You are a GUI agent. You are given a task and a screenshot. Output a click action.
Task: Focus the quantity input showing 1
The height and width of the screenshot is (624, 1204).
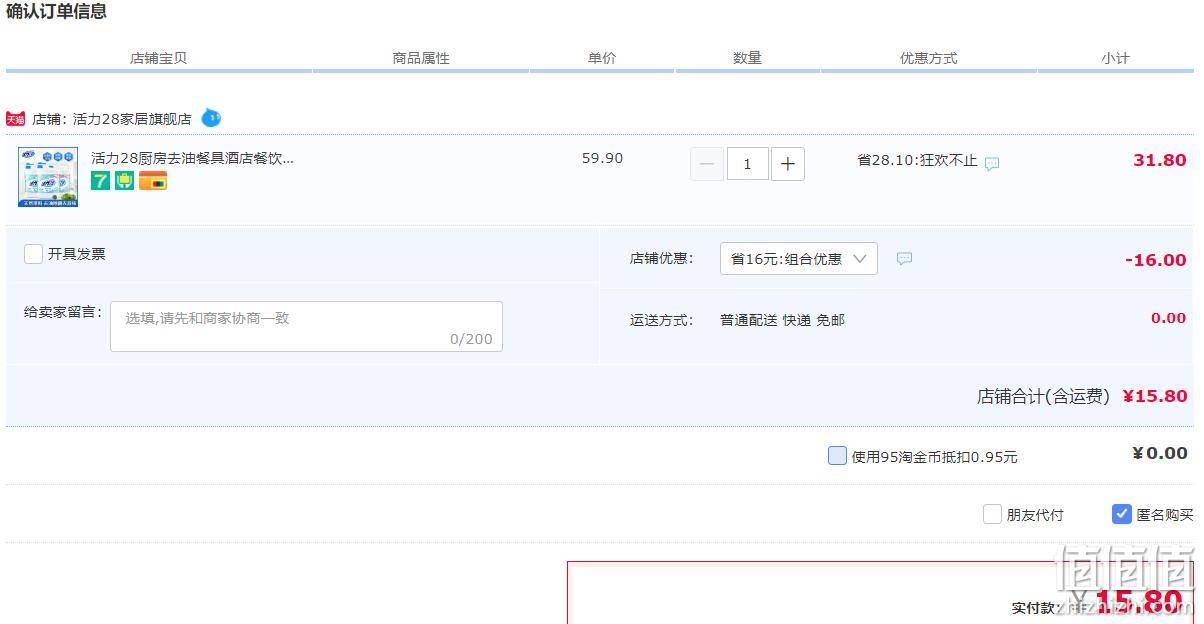tap(747, 164)
